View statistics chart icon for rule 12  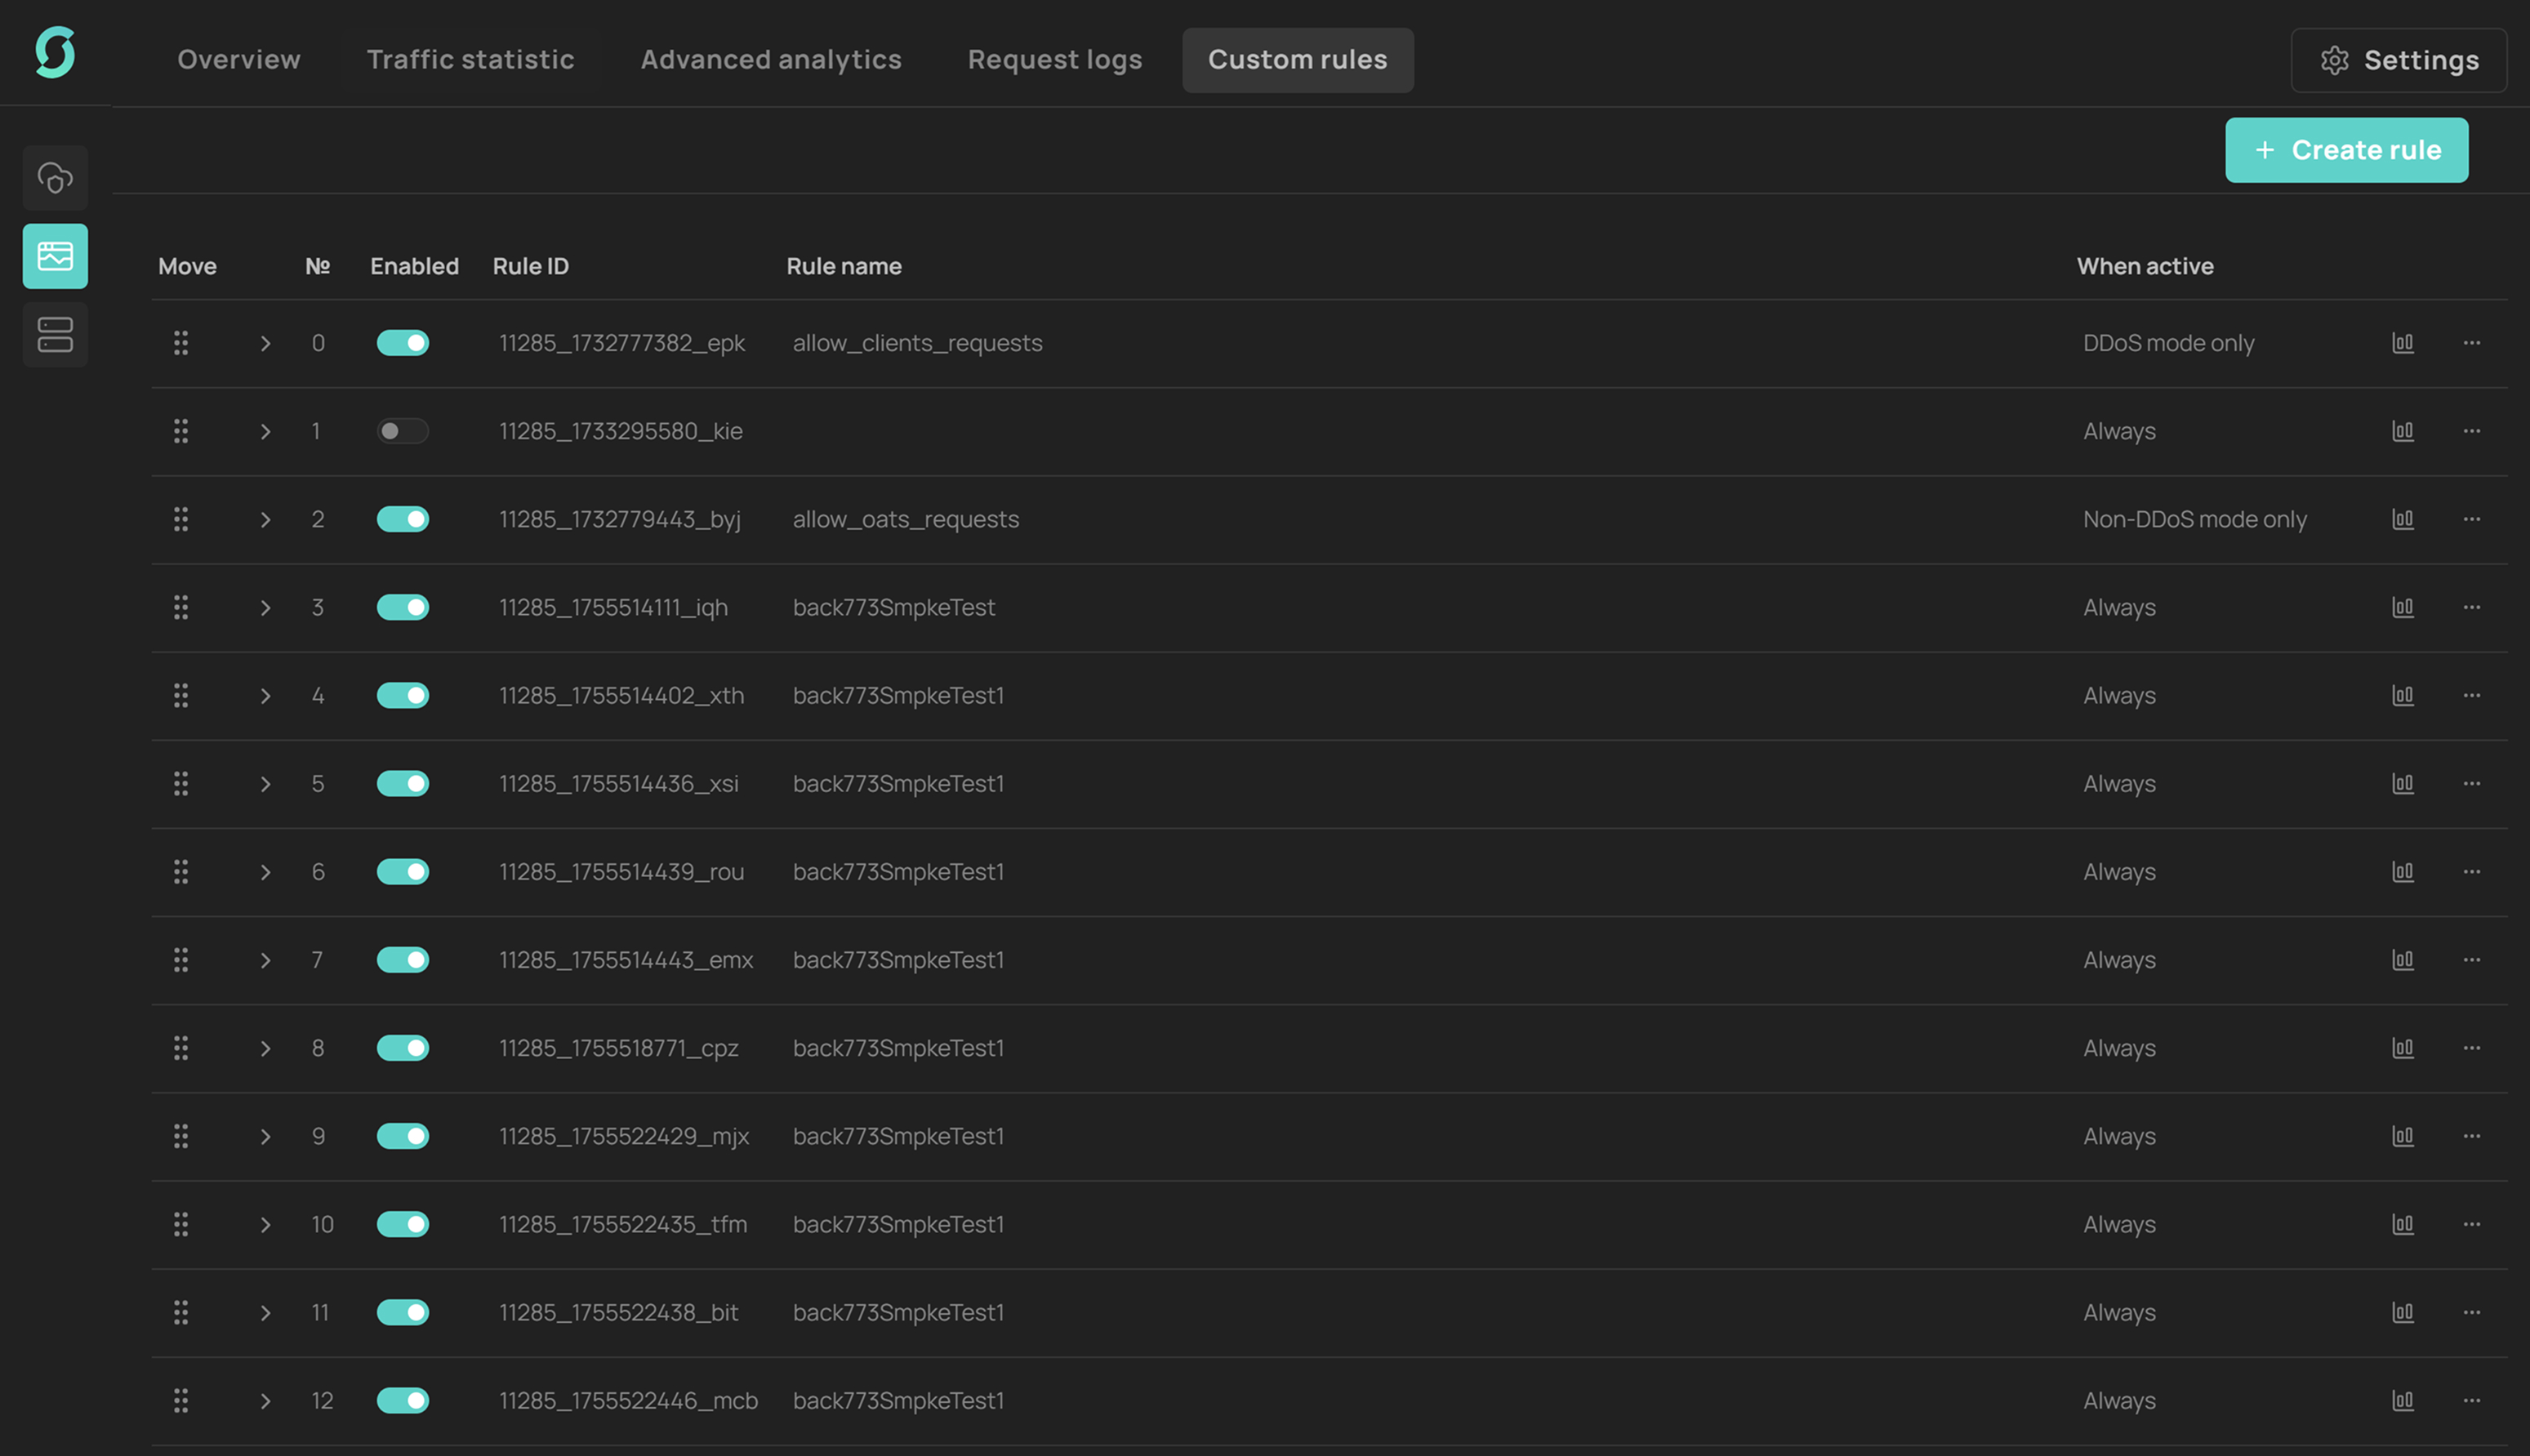pyautogui.click(x=2402, y=1400)
